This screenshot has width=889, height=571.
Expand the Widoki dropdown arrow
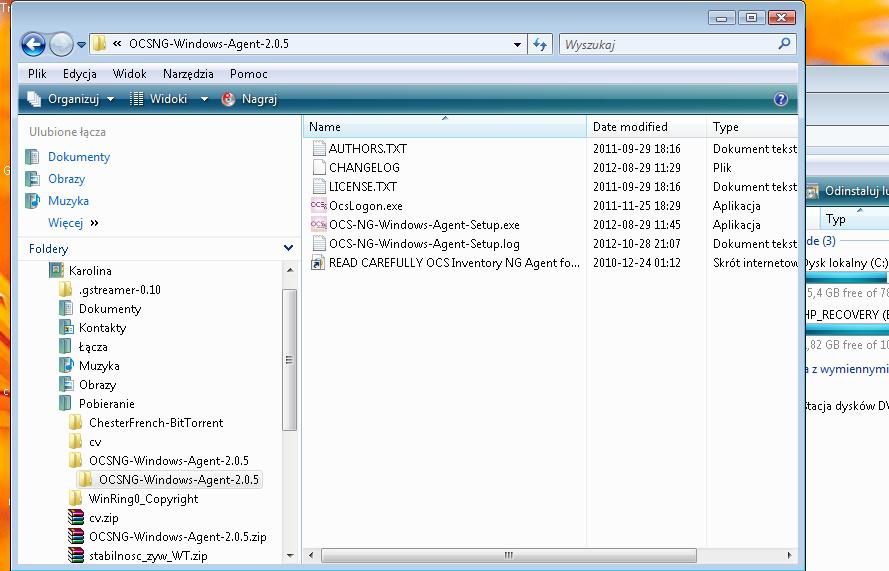pos(204,99)
